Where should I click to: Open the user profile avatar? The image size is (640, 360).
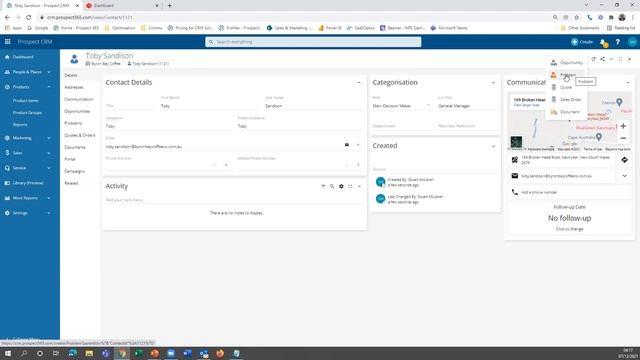[x=632, y=42]
